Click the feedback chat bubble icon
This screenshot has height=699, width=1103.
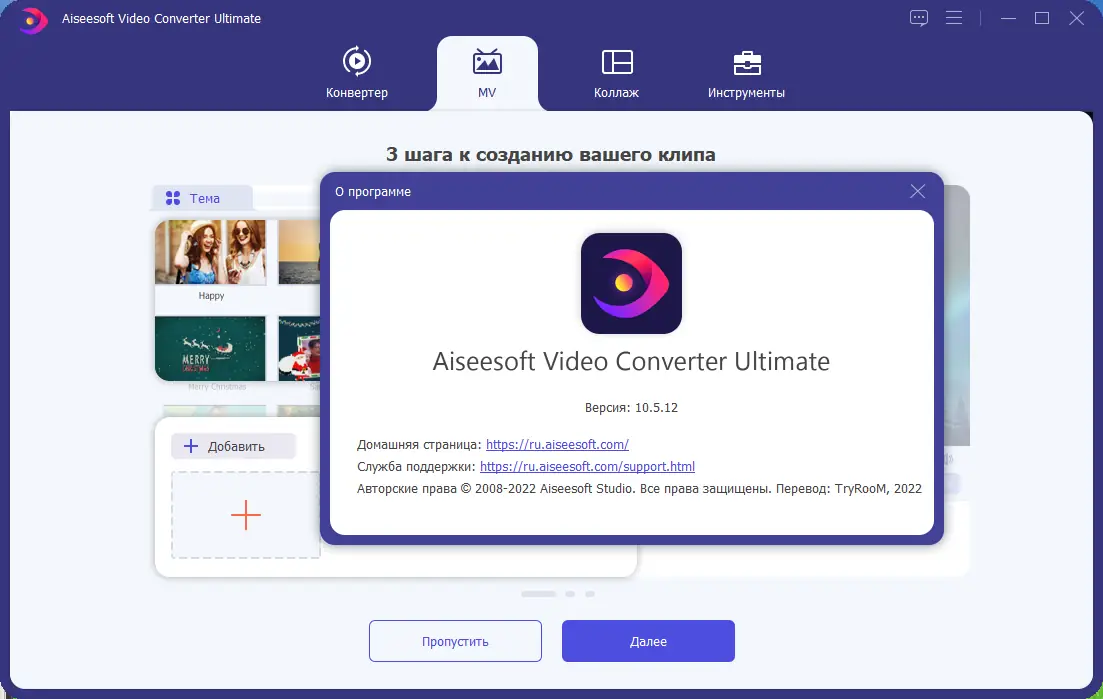point(919,18)
